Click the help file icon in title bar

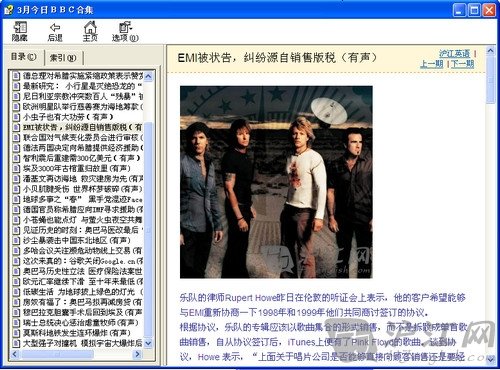(x=9, y=10)
